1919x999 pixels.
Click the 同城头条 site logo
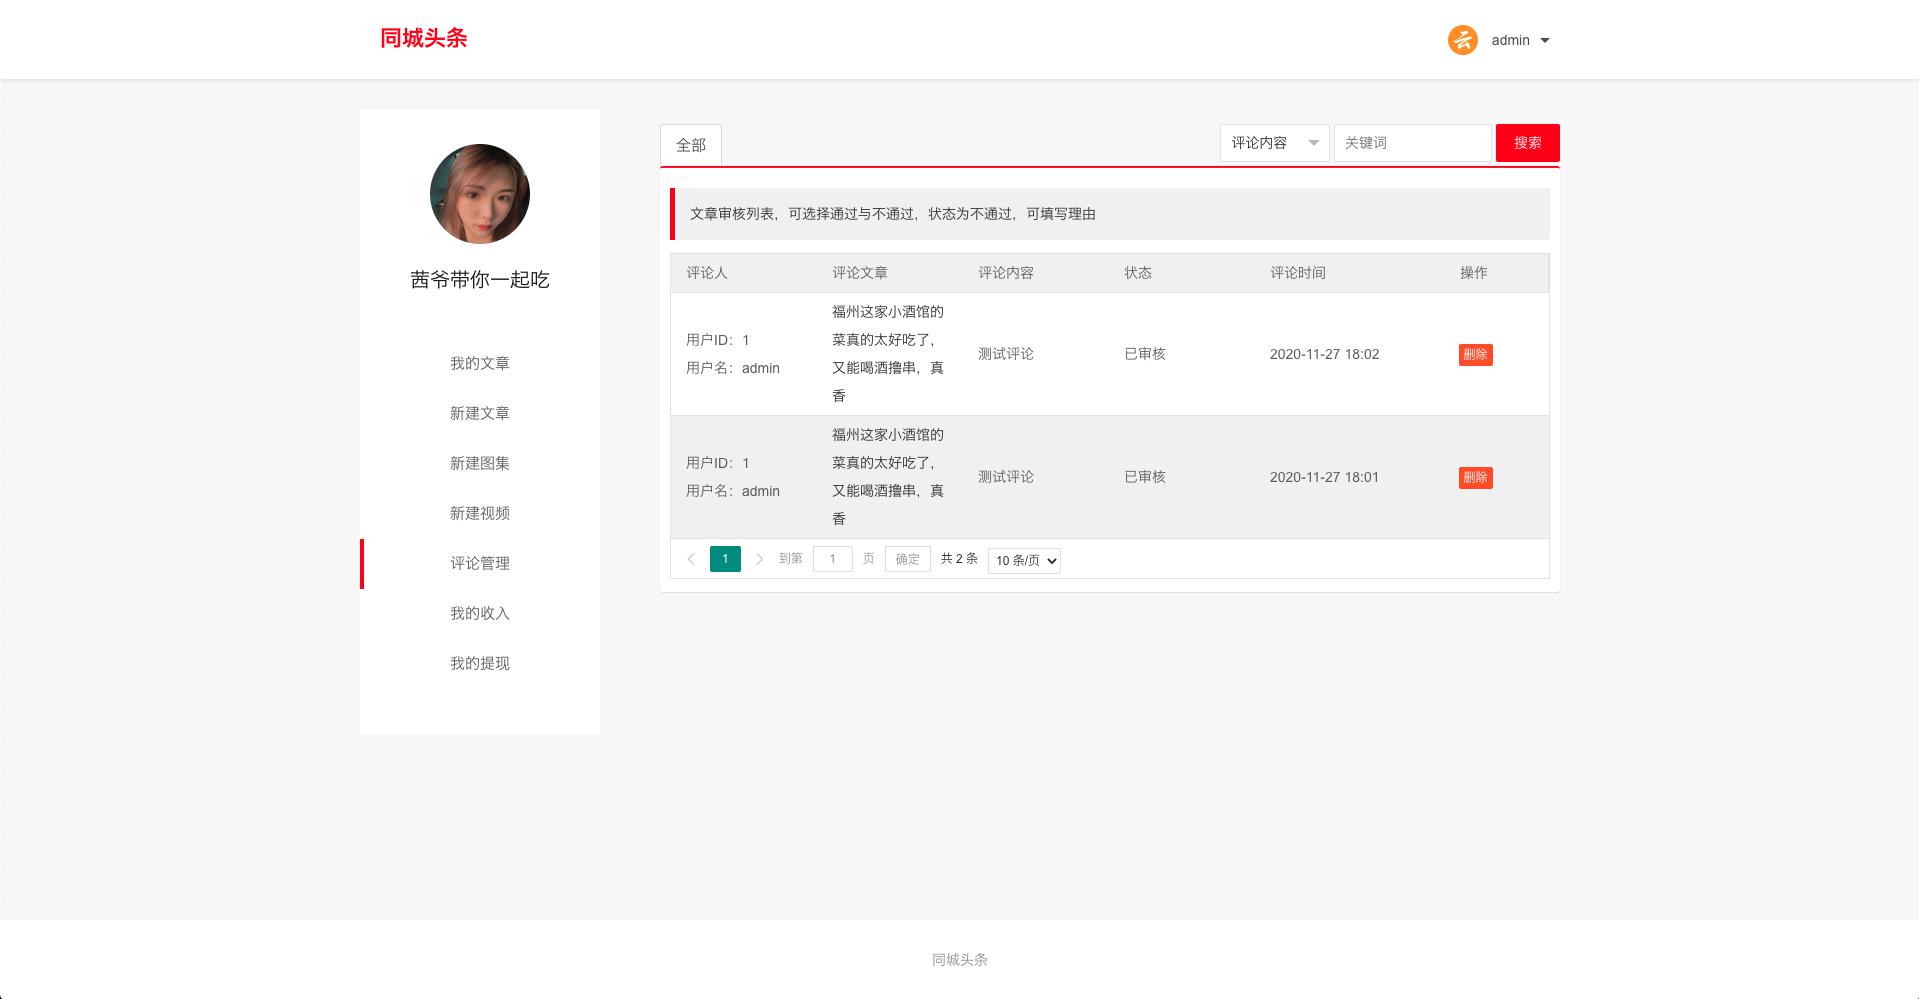click(x=423, y=38)
